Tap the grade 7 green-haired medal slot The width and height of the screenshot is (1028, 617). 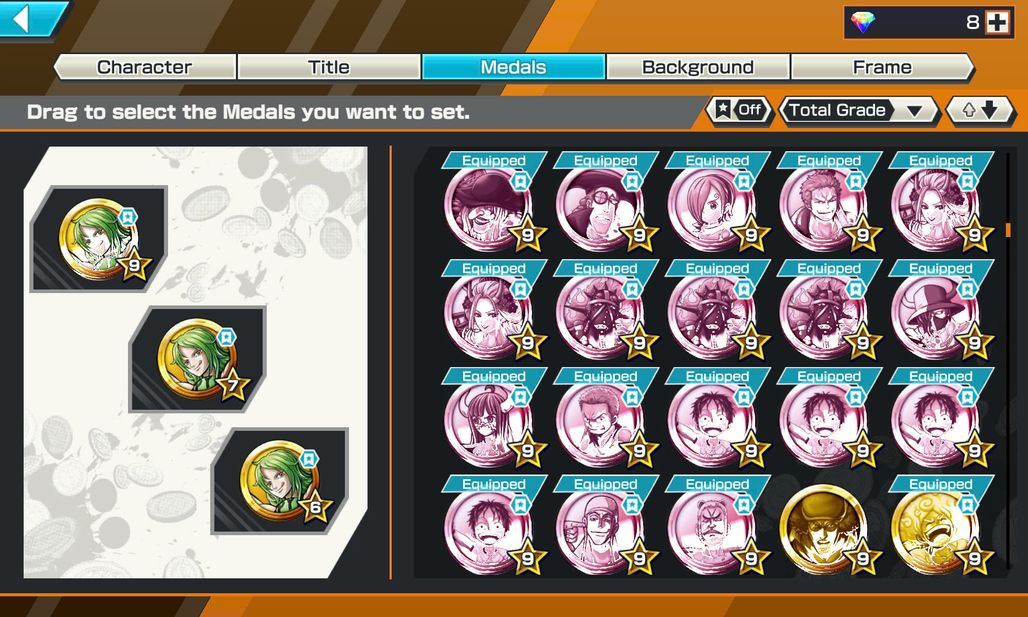[197, 359]
